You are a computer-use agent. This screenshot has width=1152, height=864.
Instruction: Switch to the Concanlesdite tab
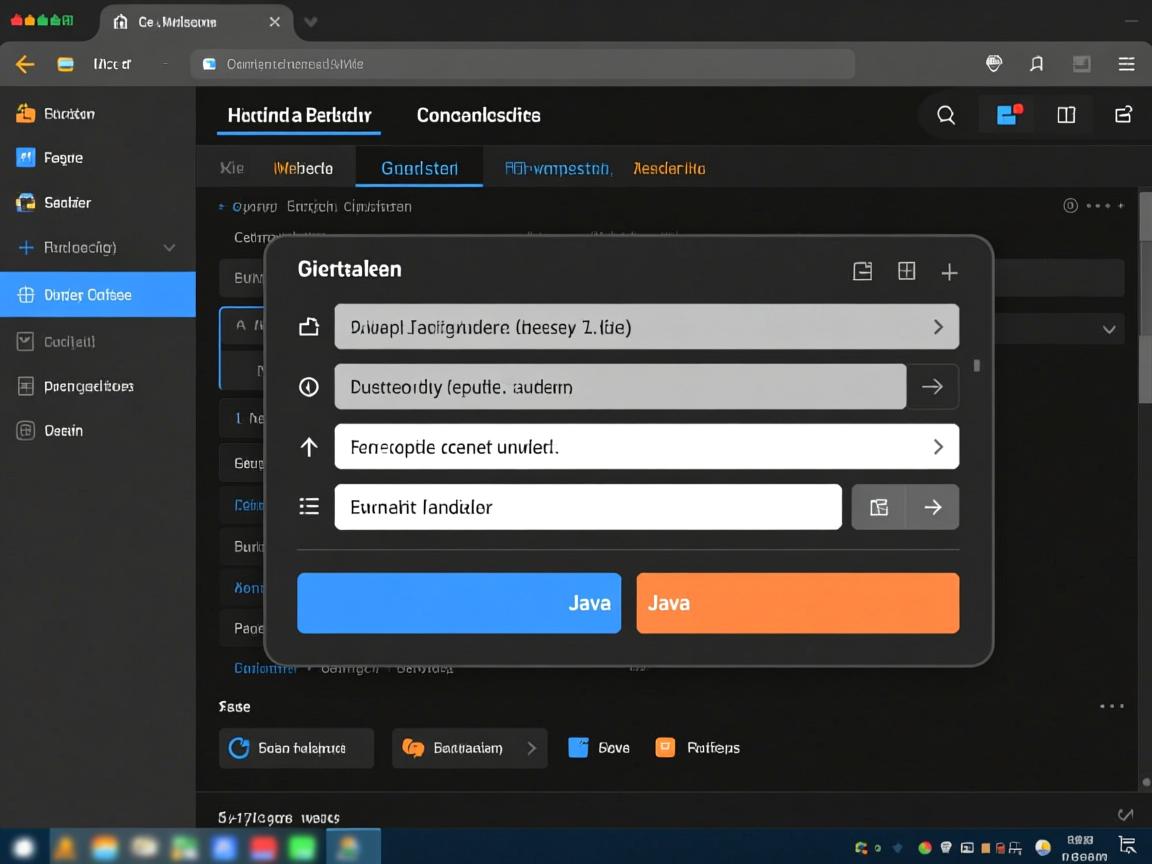click(478, 115)
